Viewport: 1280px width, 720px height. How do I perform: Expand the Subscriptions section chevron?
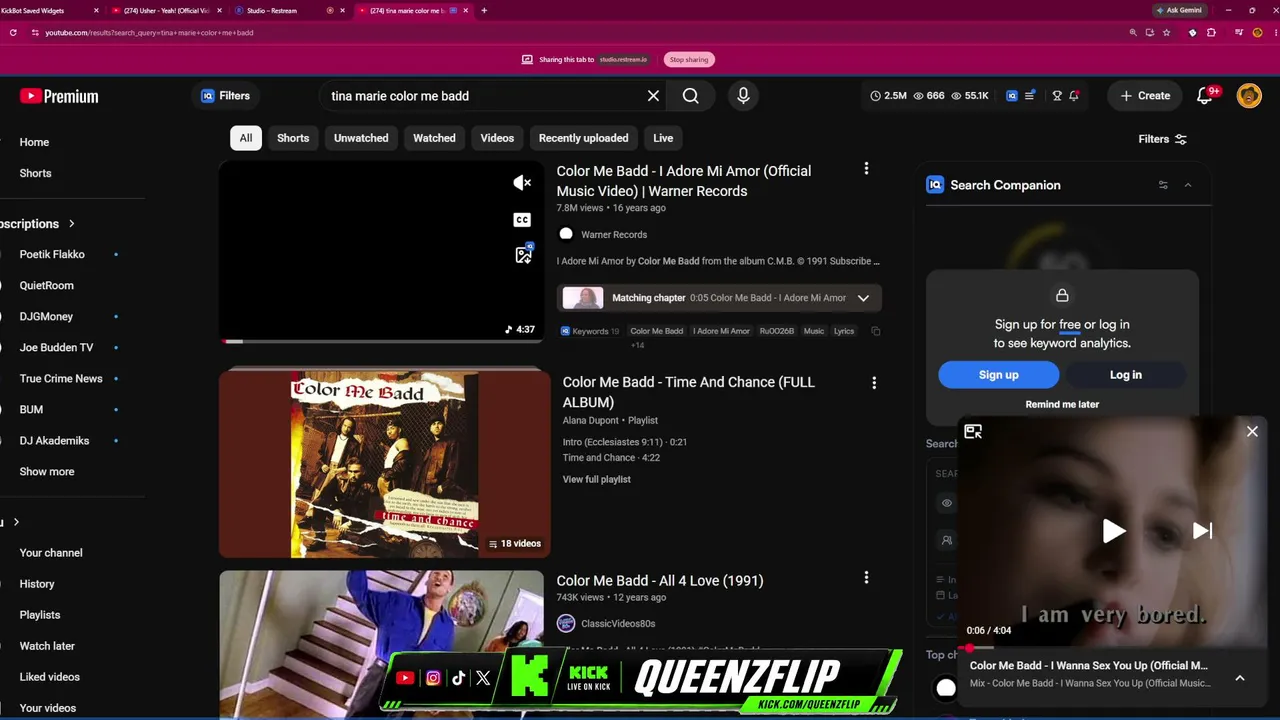pos(72,224)
